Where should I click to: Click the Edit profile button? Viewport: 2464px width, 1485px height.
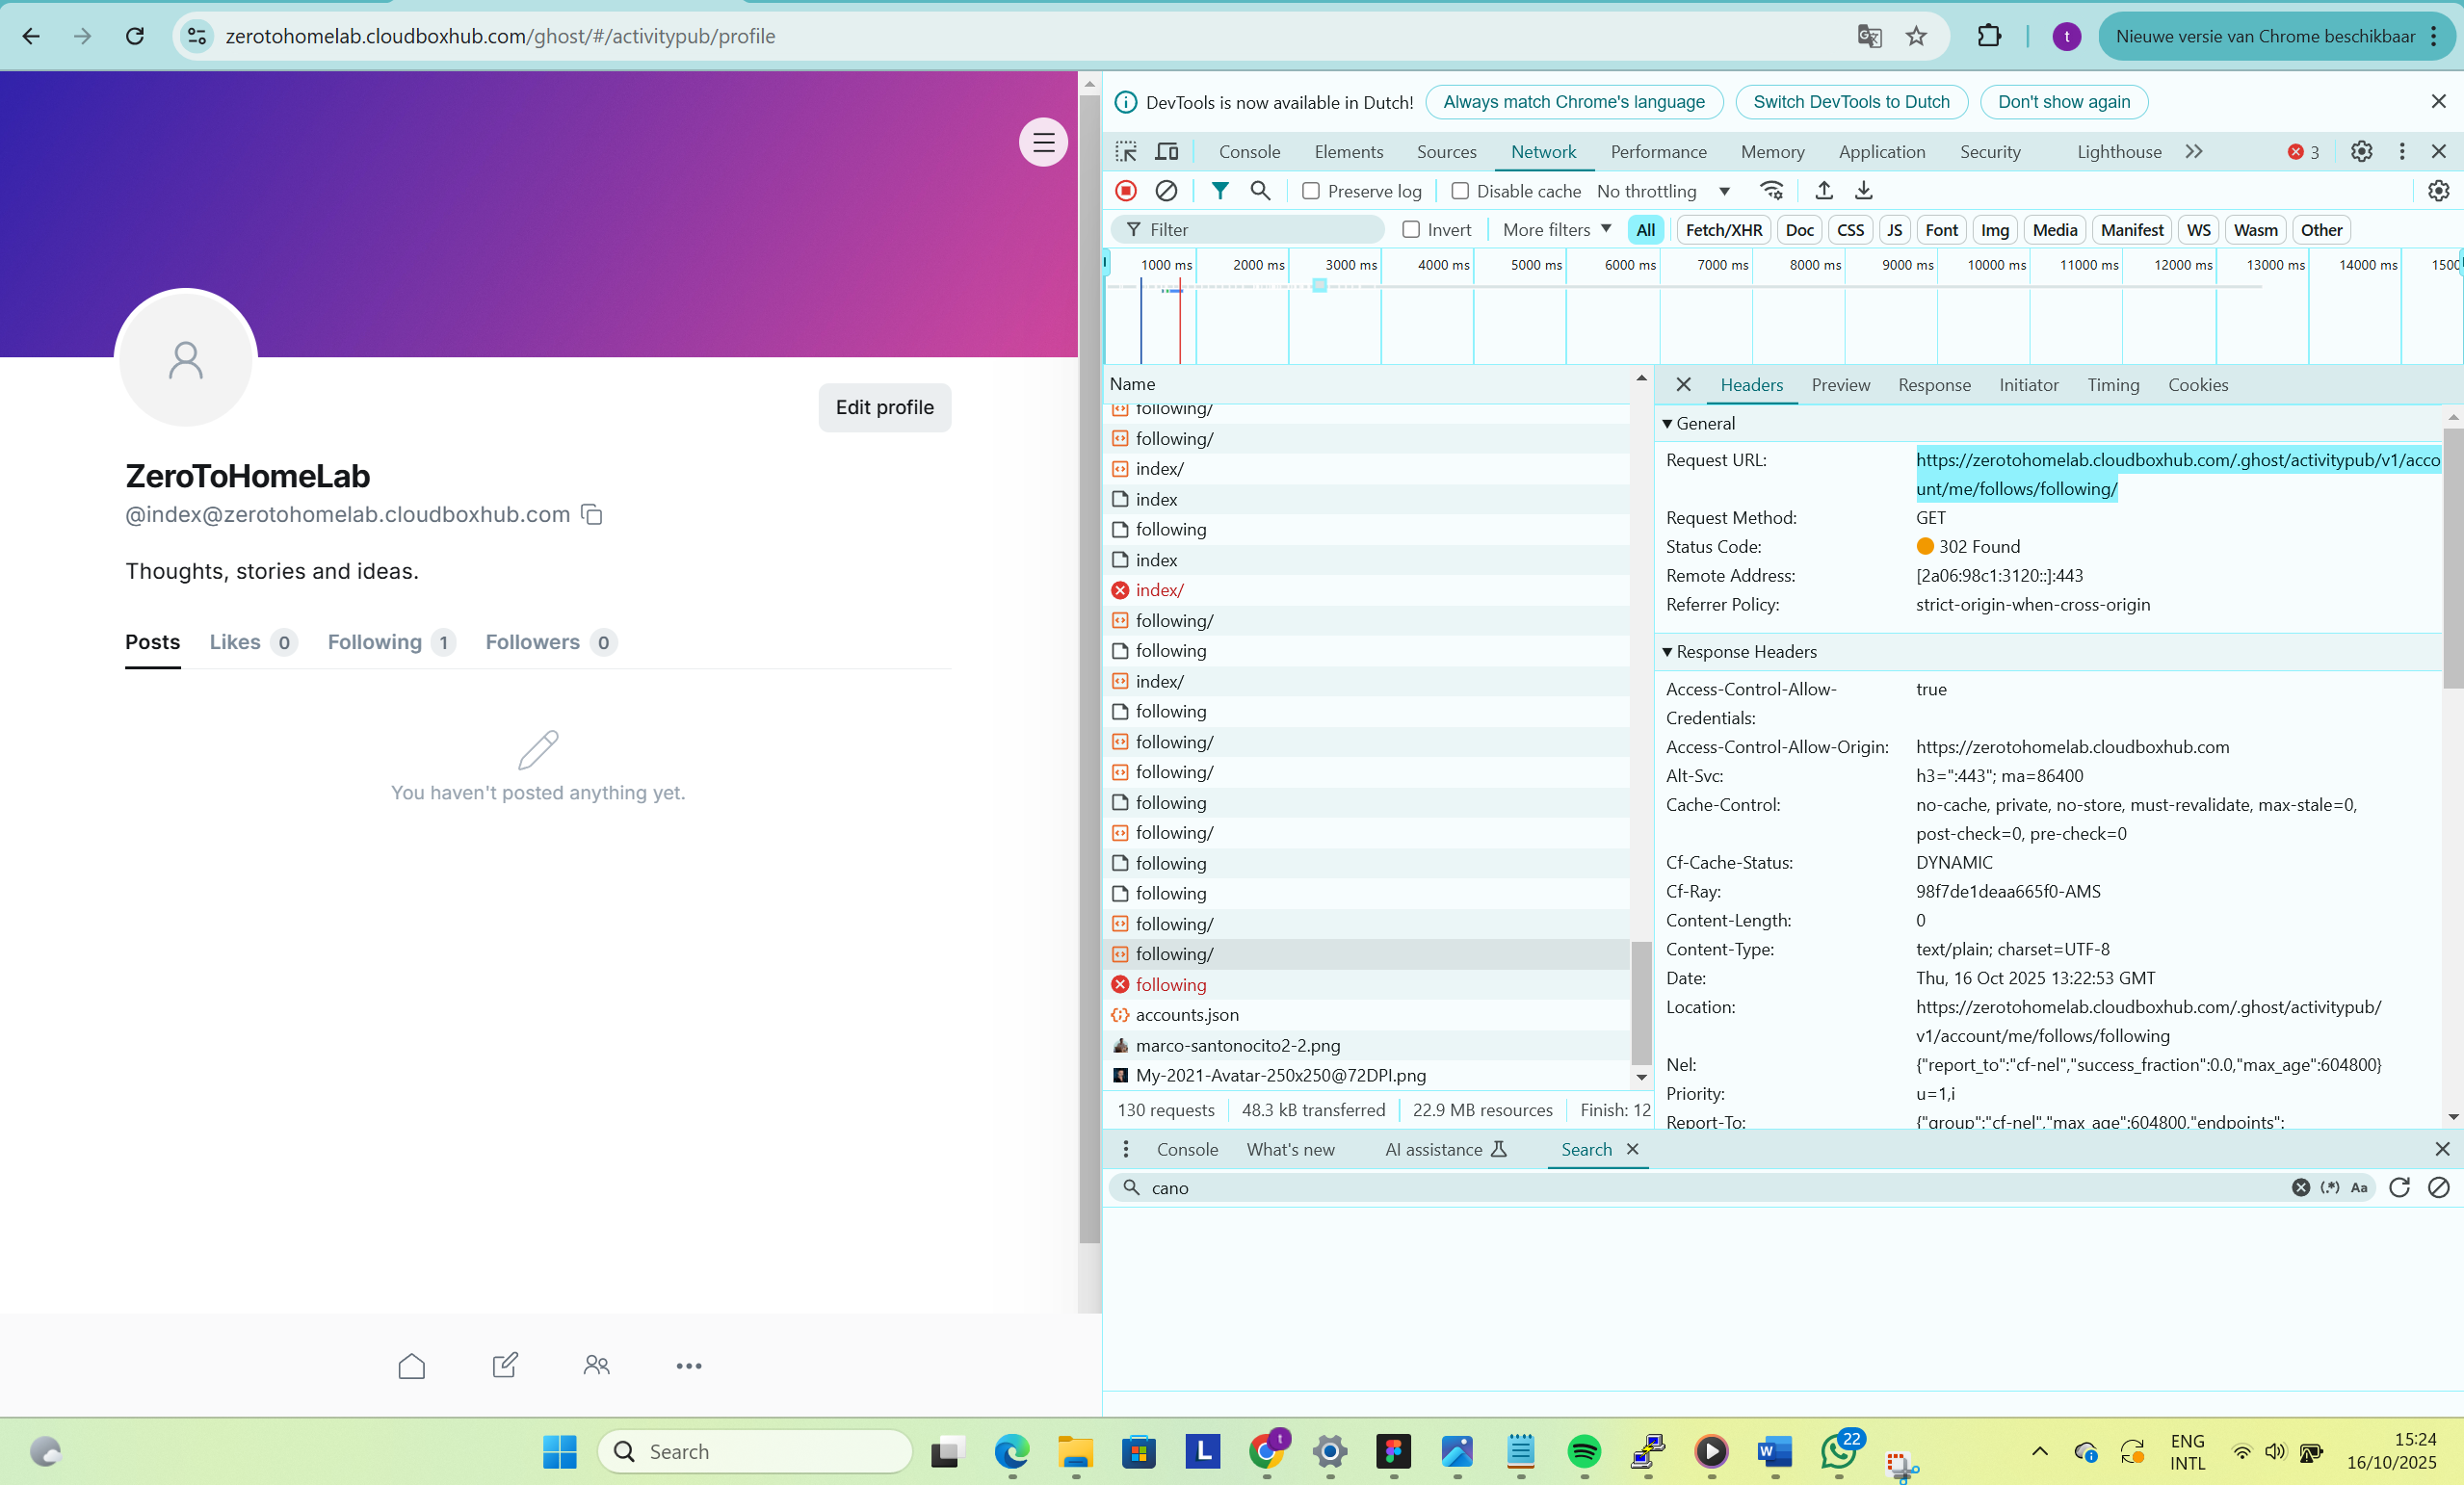coord(884,407)
